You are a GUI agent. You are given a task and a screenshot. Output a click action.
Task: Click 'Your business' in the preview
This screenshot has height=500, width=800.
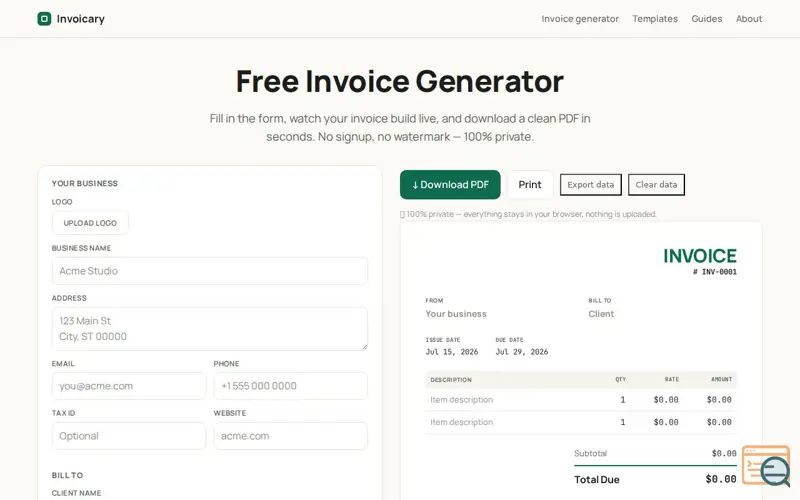[x=456, y=314]
